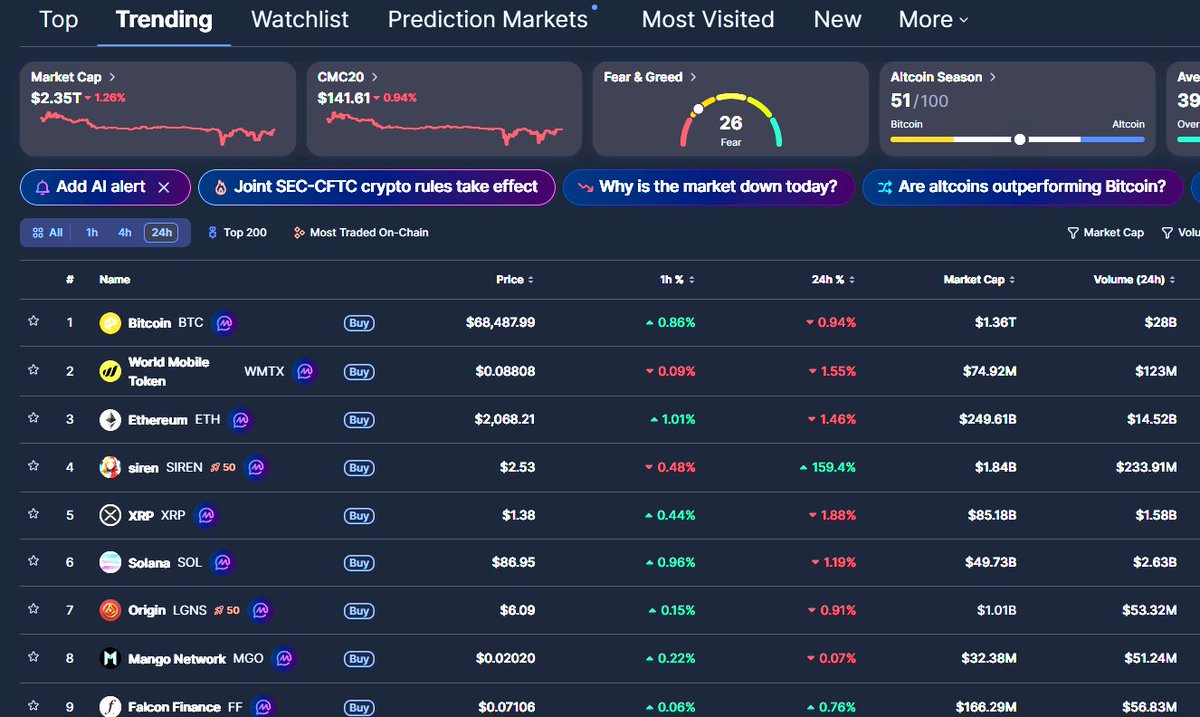Open AI chart icon beside XRP
The image size is (1200, 717).
pos(206,515)
